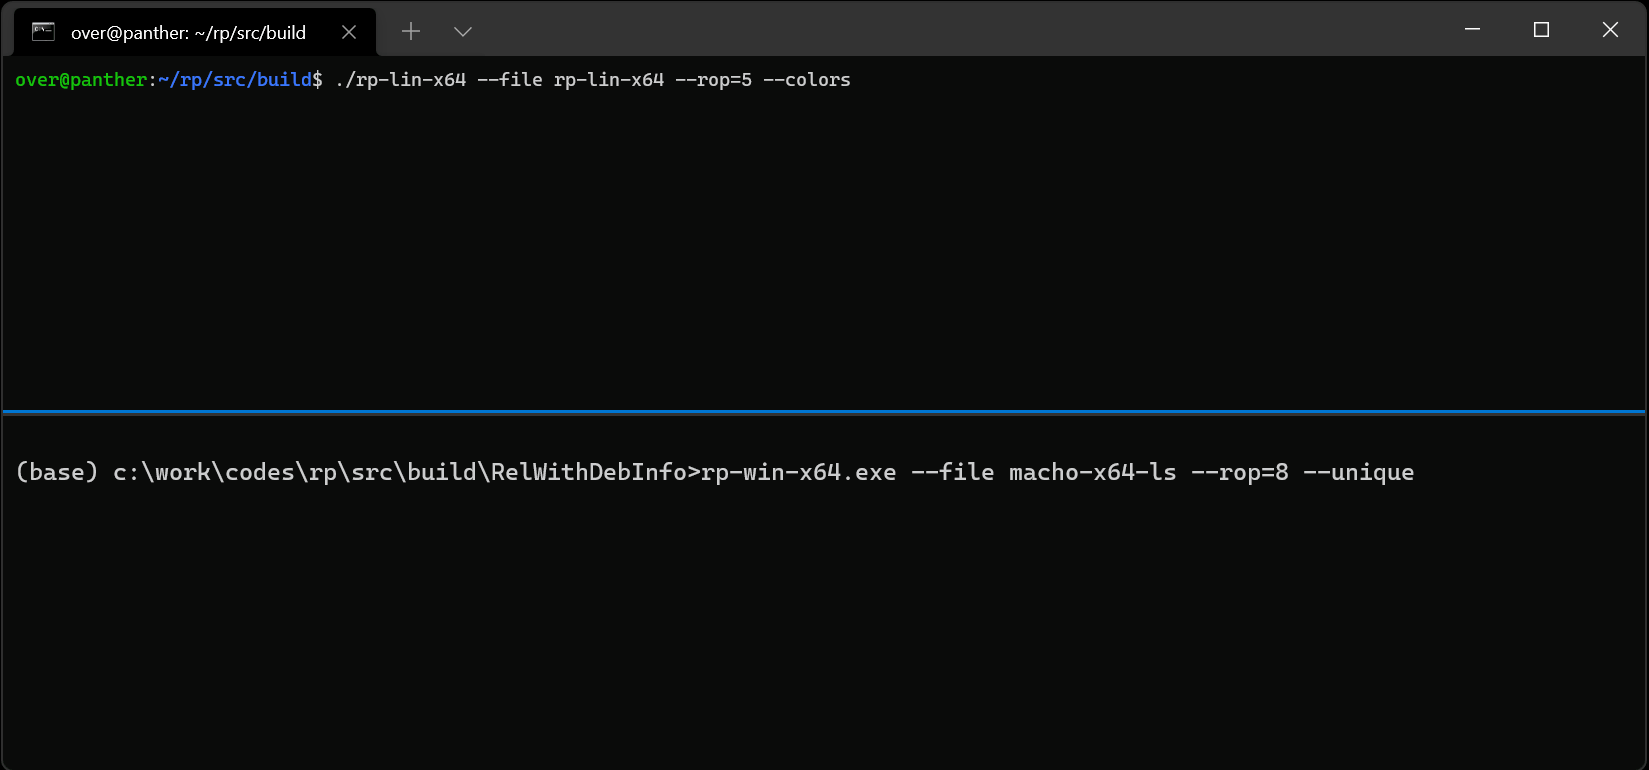Open a new tab with the plus button

(411, 32)
